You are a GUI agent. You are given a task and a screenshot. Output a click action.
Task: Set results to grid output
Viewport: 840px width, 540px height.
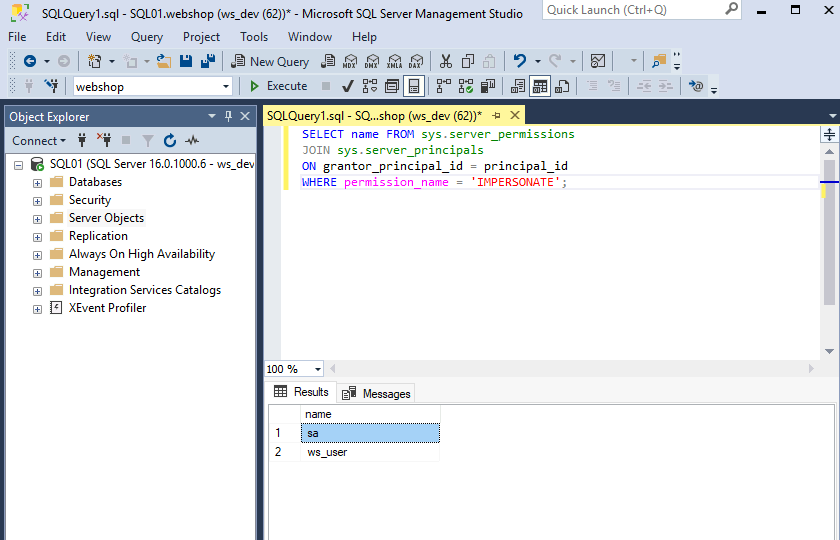[540, 86]
